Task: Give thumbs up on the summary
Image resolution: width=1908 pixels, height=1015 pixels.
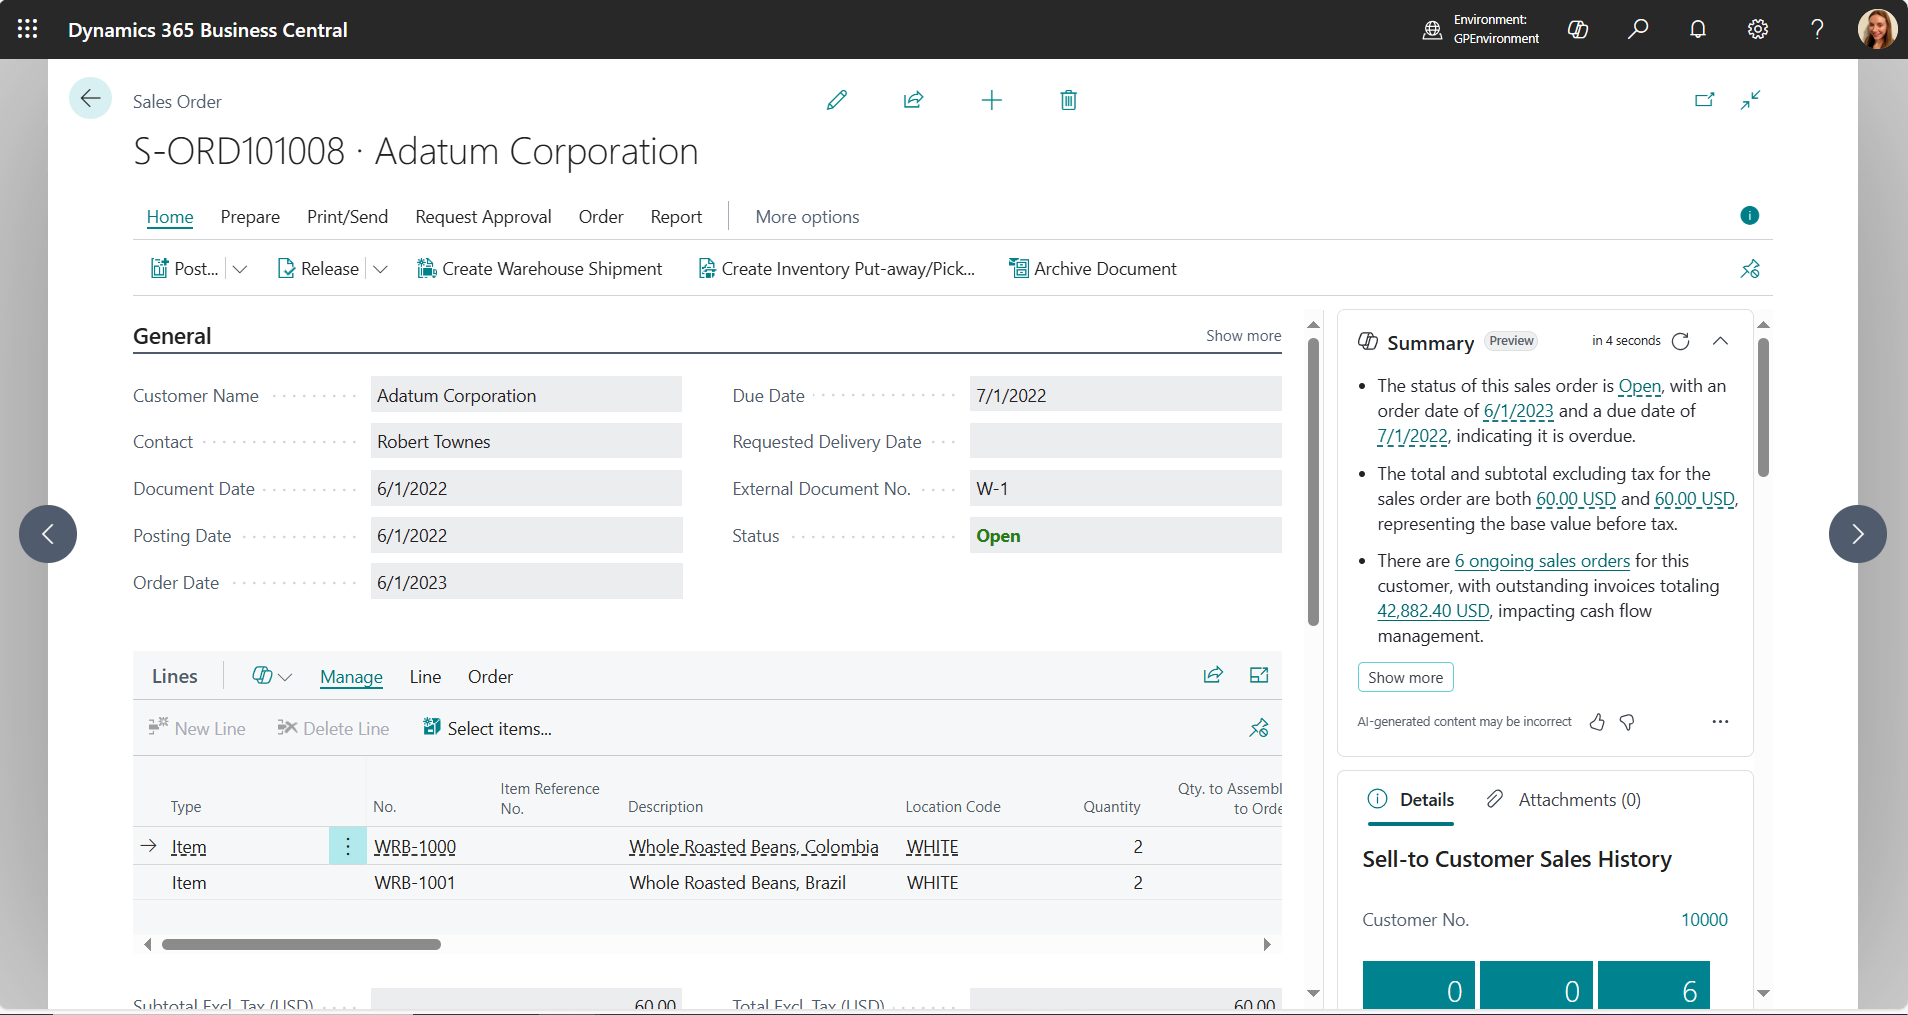Action: tap(1597, 722)
